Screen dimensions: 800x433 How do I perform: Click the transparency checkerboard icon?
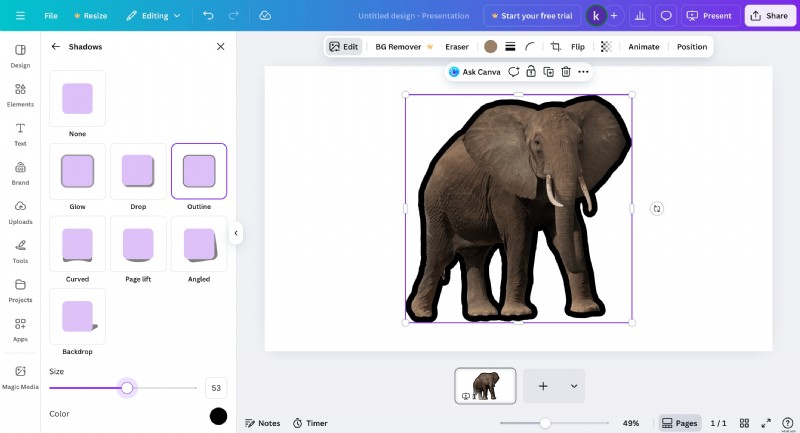(x=606, y=47)
